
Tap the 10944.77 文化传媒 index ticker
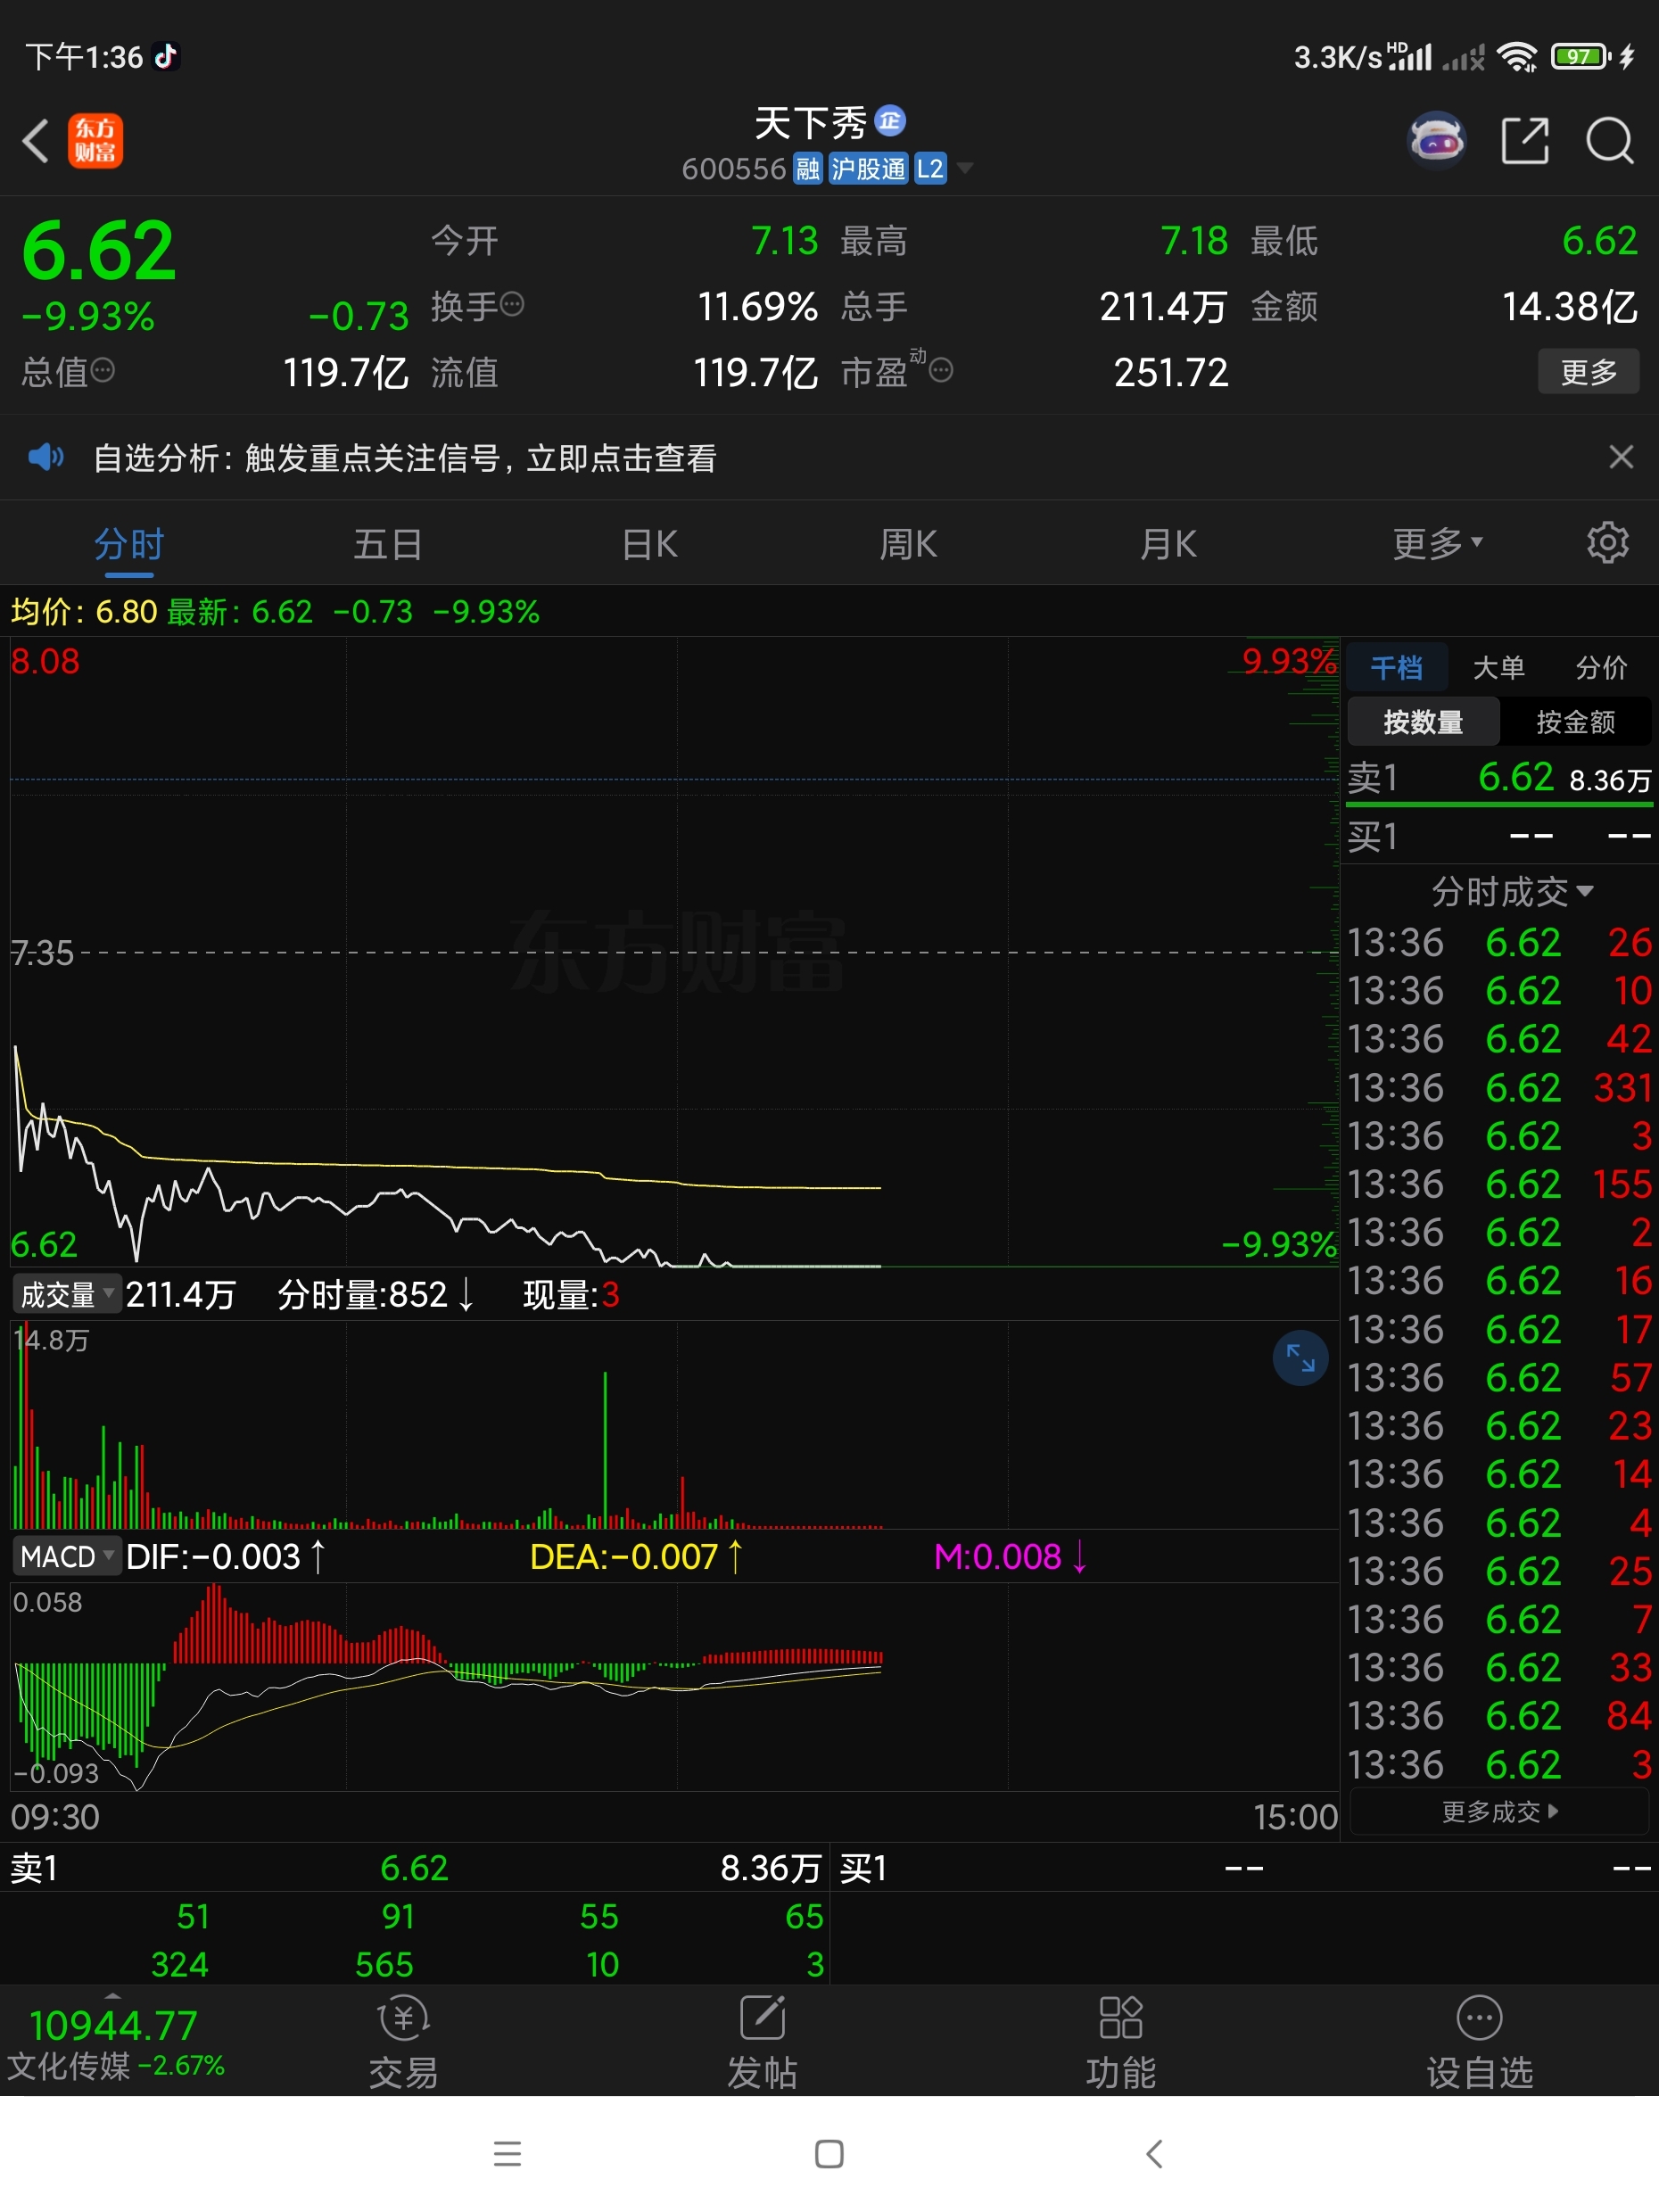[x=115, y=2042]
